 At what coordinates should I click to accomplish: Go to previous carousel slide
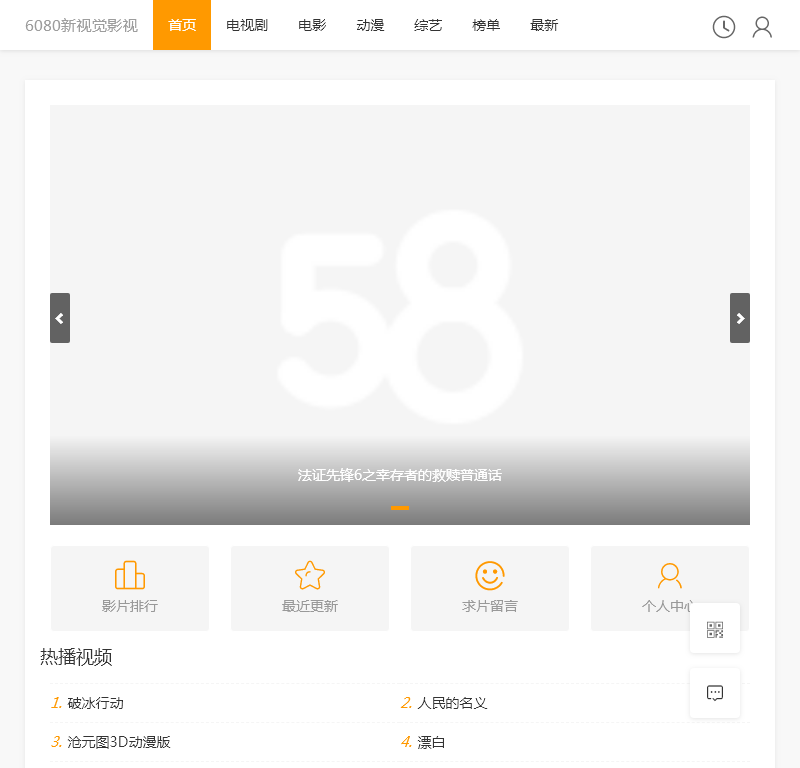60,318
